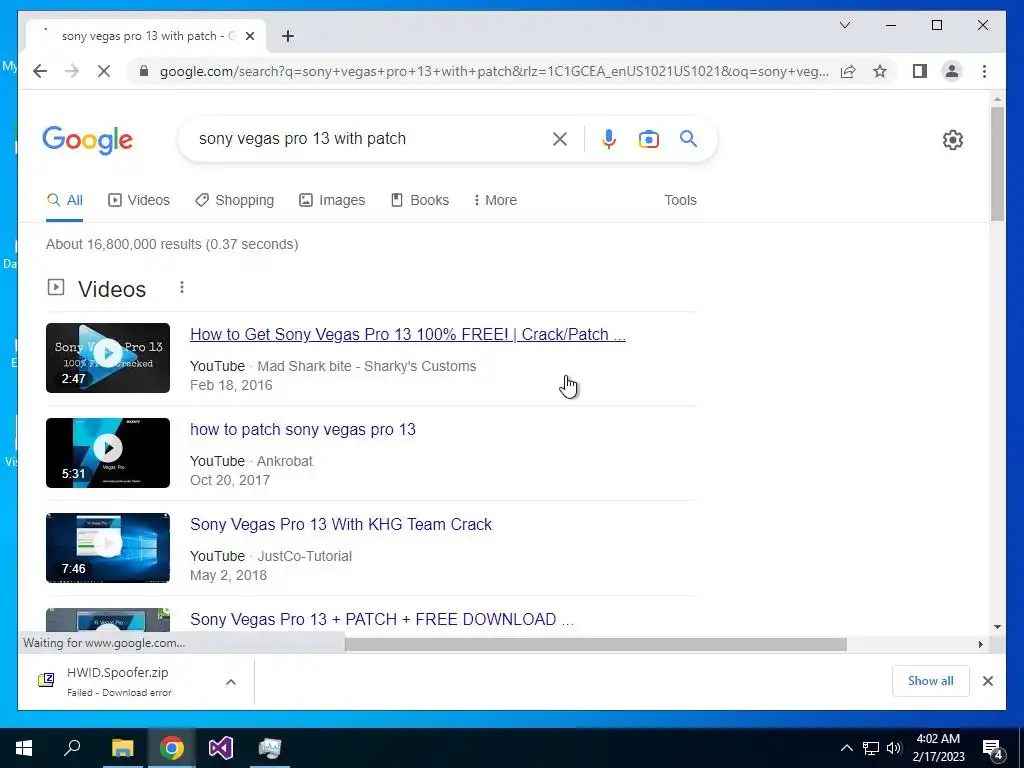
Task: Switch to the Books tab
Action: coord(420,200)
